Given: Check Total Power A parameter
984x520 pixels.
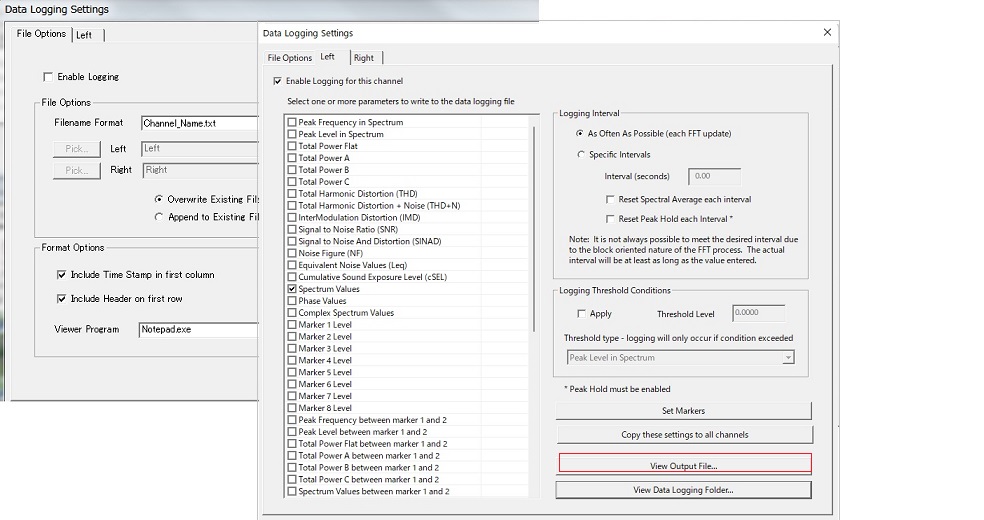Looking at the screenshot, I should click(x=292, y=158).
